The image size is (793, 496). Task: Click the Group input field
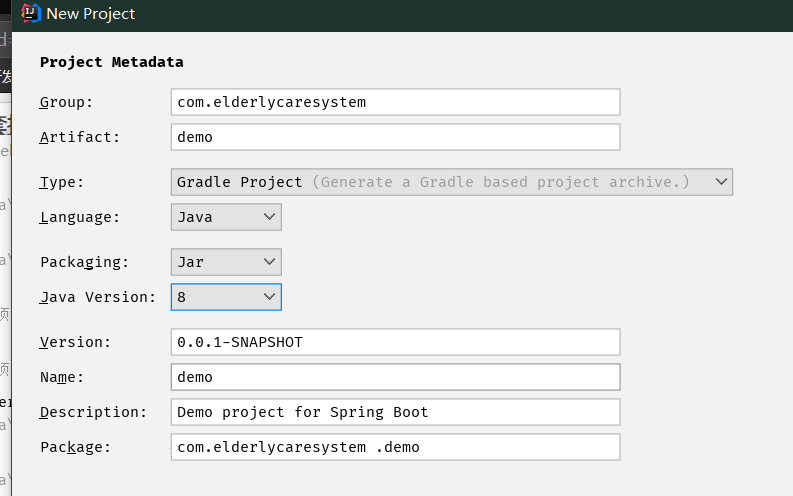[395, 102]
